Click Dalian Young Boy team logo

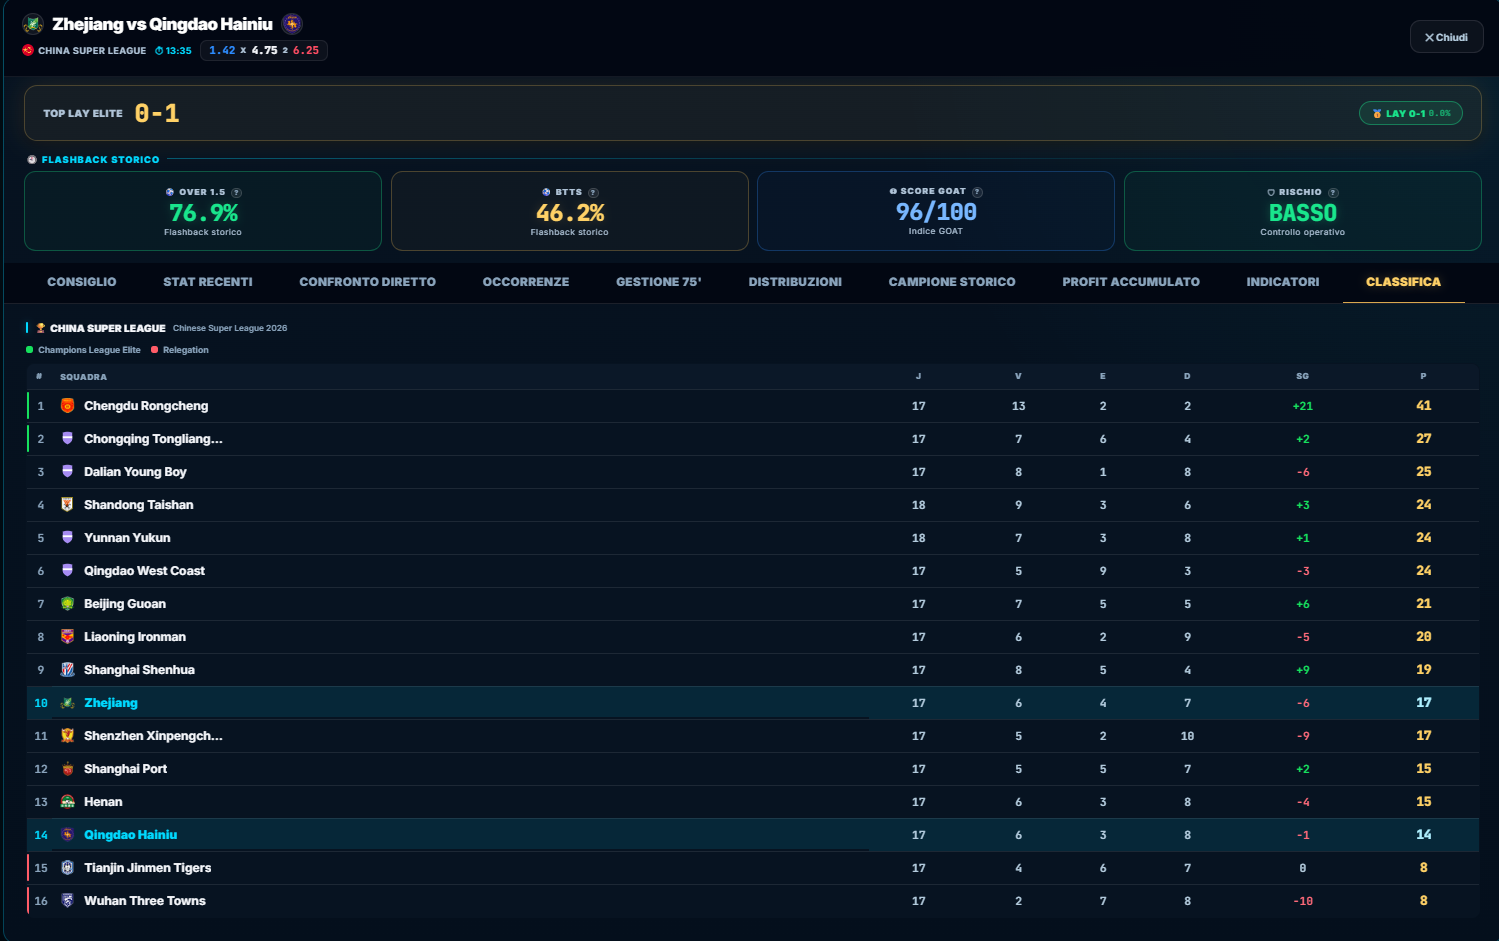[67, 472]
